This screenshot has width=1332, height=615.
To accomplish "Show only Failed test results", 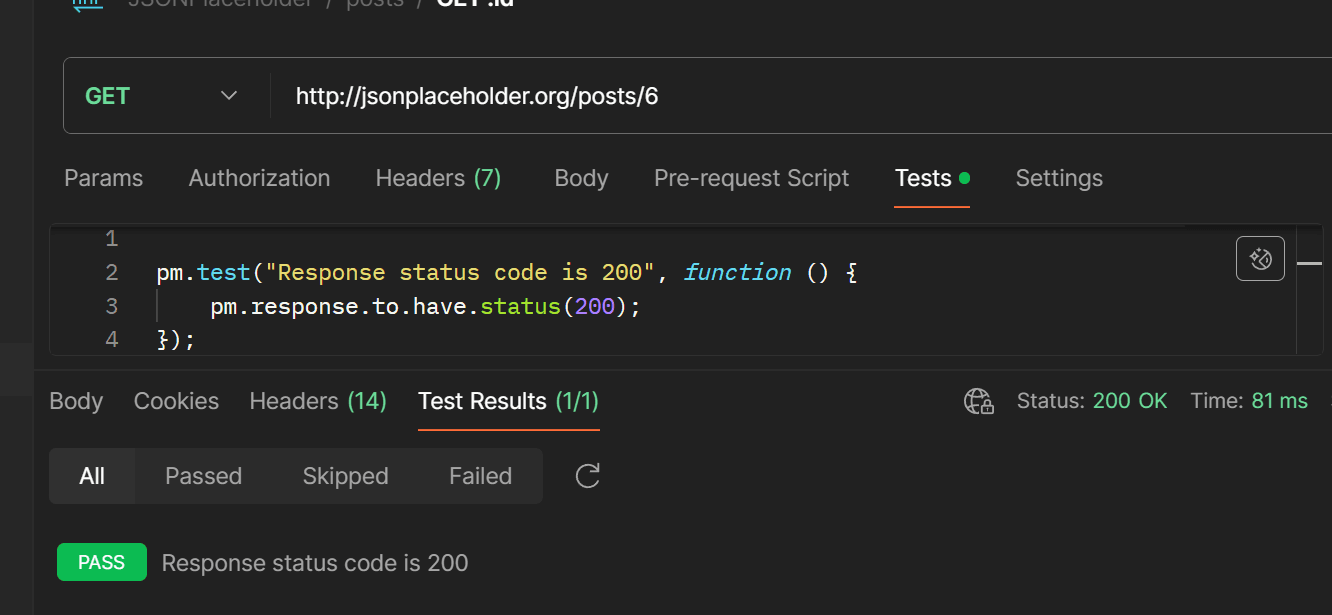I will pyautogui.click(x=480, y=476).
